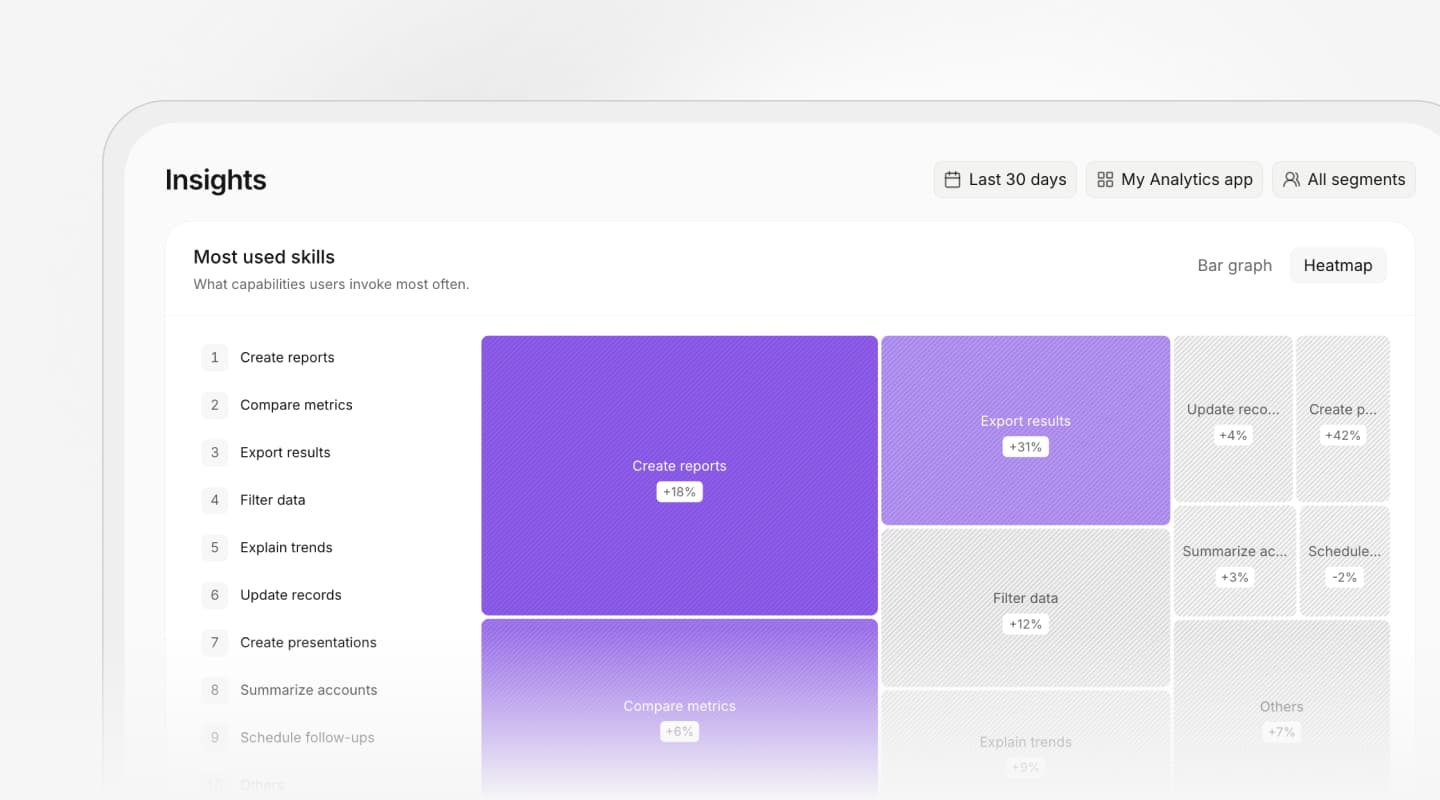Click the Explain trends heatmap tile
1440x800 pixels.
[1025, 745]
